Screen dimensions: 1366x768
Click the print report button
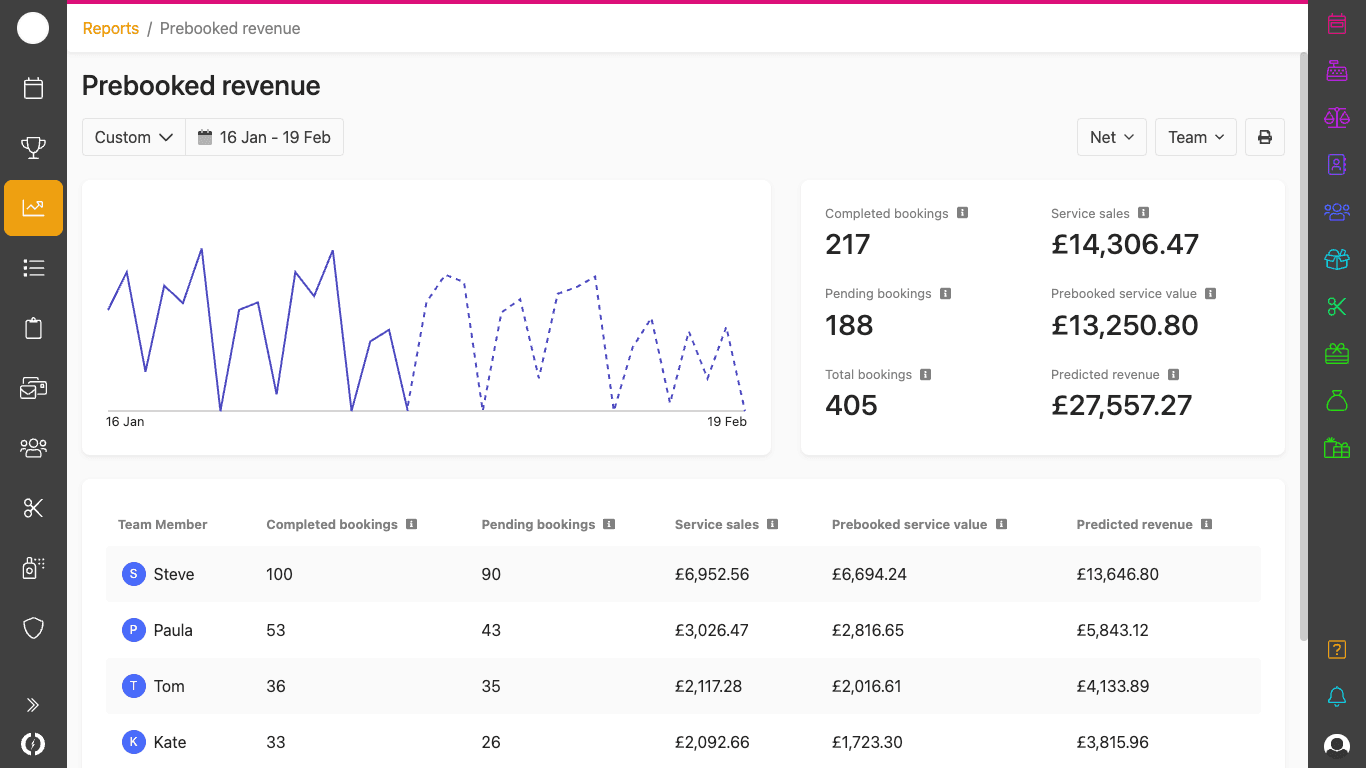tap(1264, 137)
